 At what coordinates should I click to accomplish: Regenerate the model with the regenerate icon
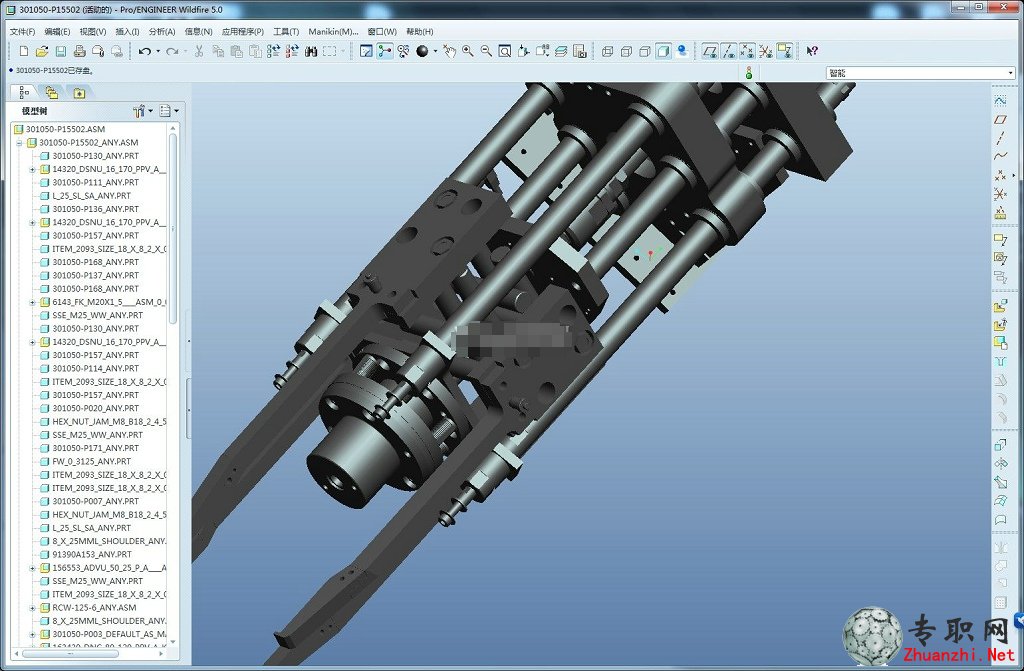[273, 51]
